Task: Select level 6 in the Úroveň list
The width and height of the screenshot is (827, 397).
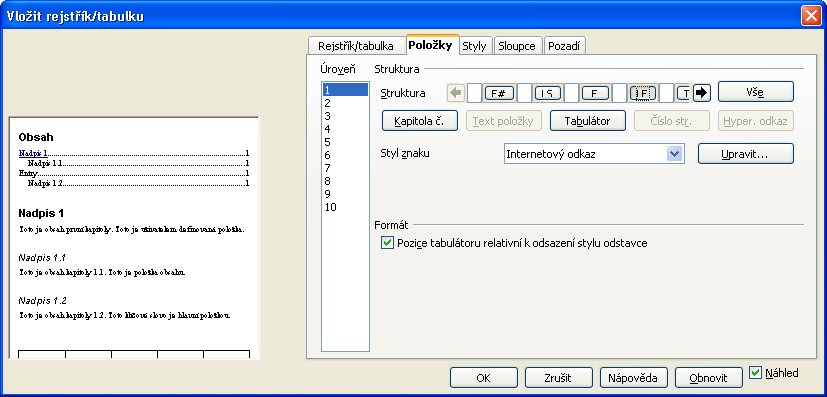Action: click(345, 155)
